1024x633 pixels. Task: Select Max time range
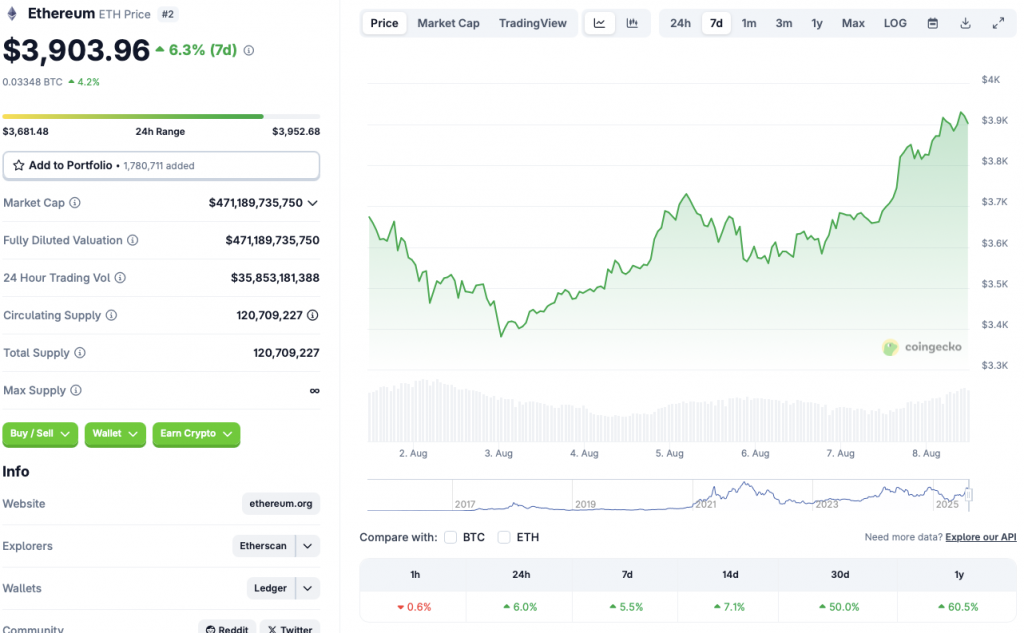pos(853,23)
